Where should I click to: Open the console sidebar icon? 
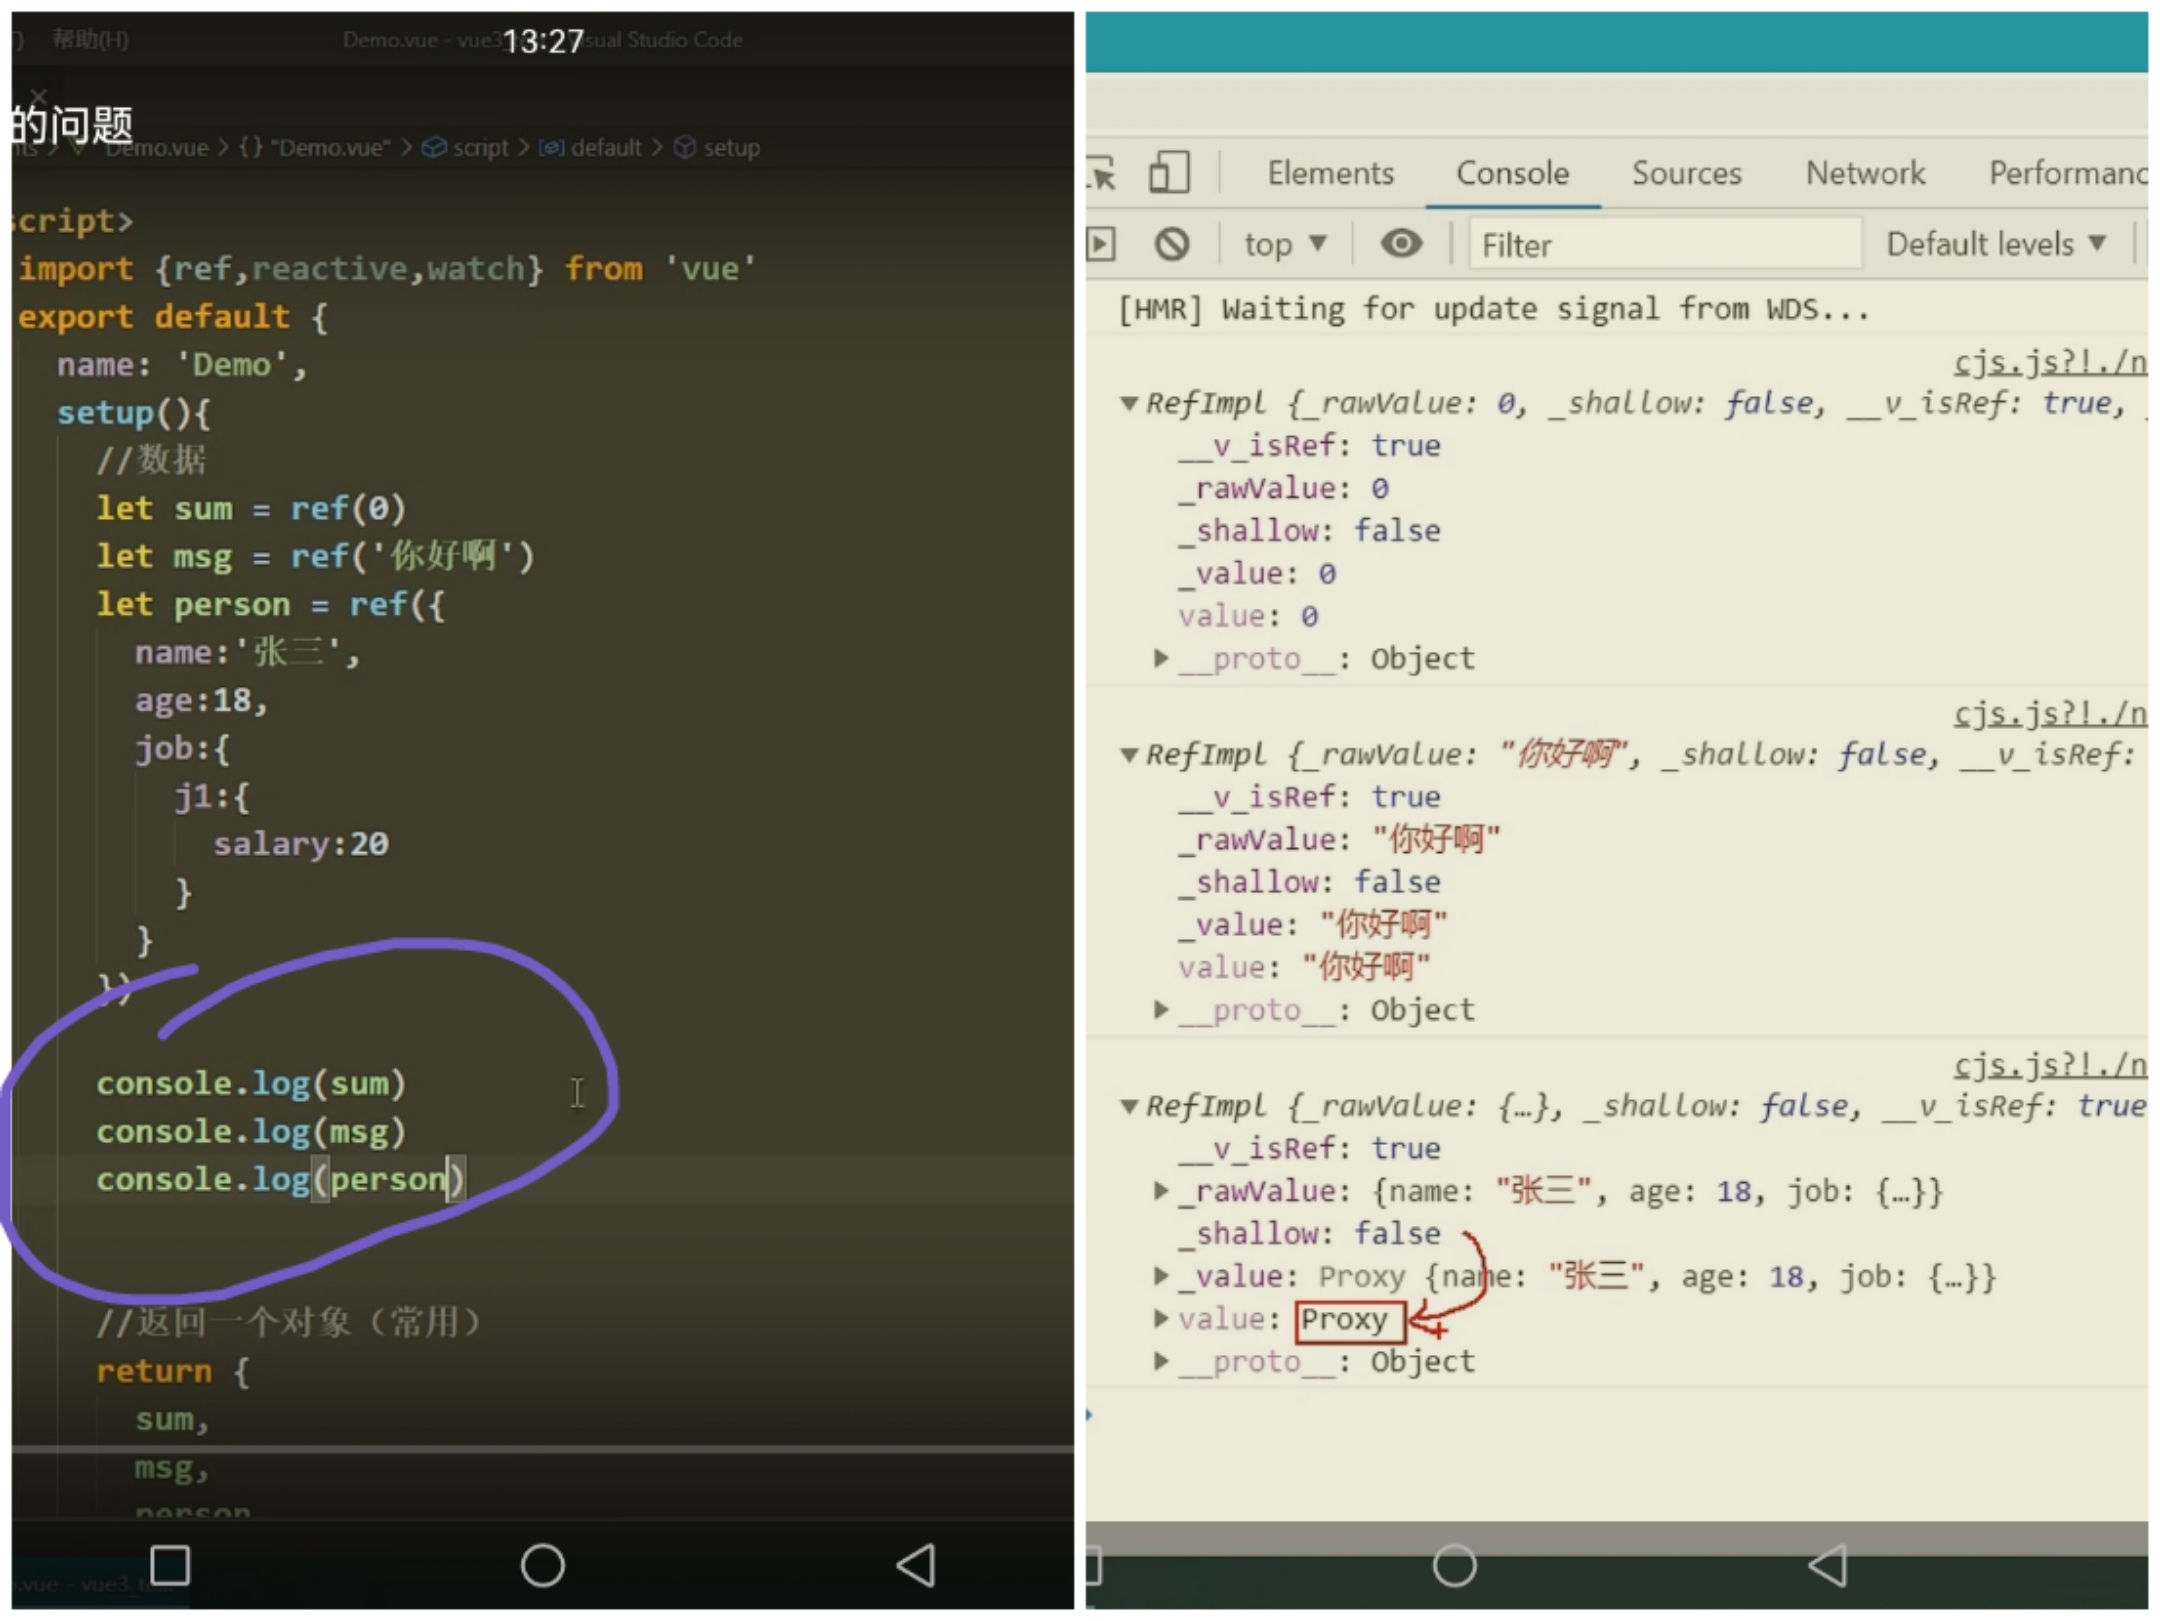point(1101,244)
